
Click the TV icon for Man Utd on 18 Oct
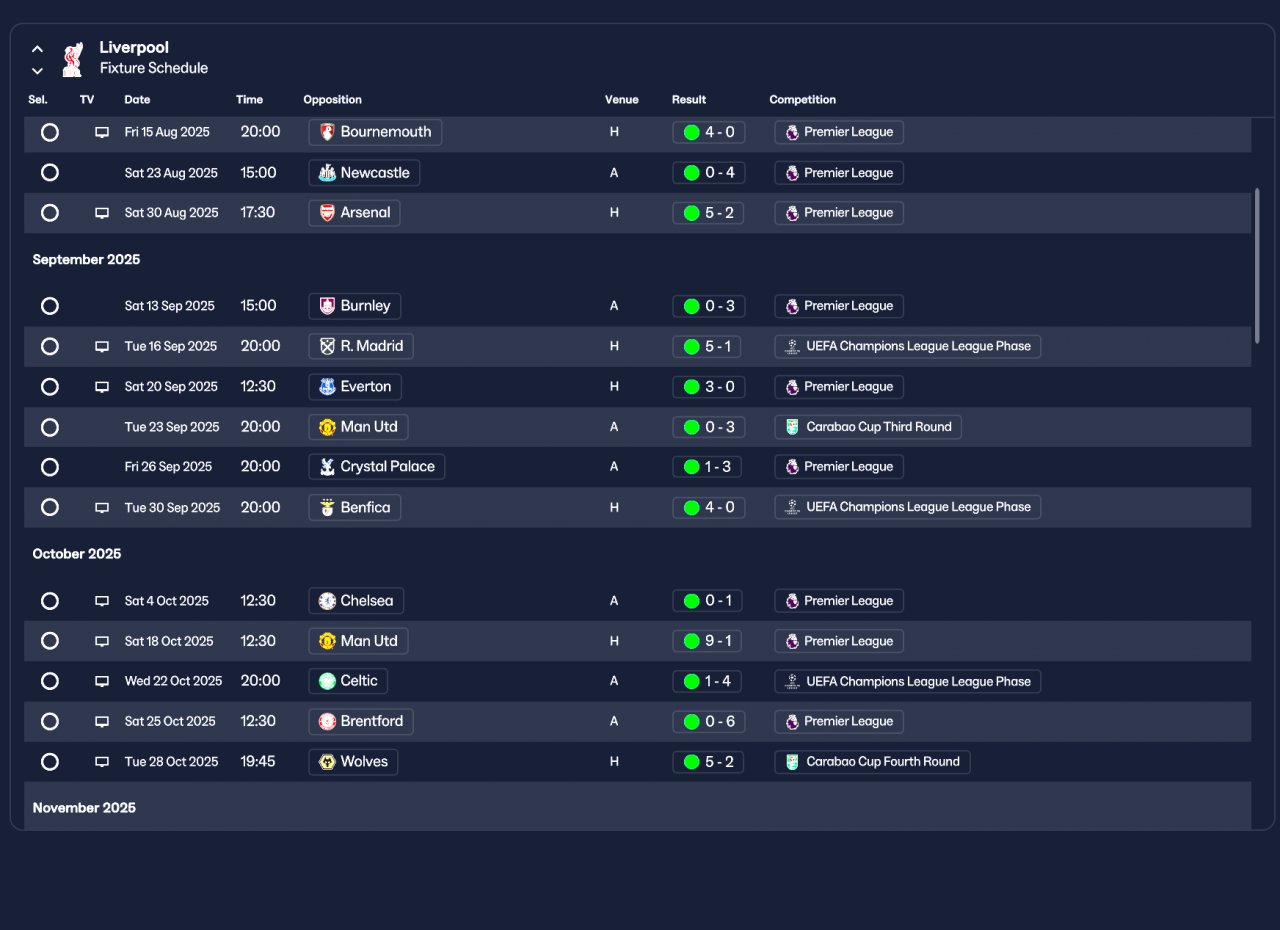coord(102,641)
